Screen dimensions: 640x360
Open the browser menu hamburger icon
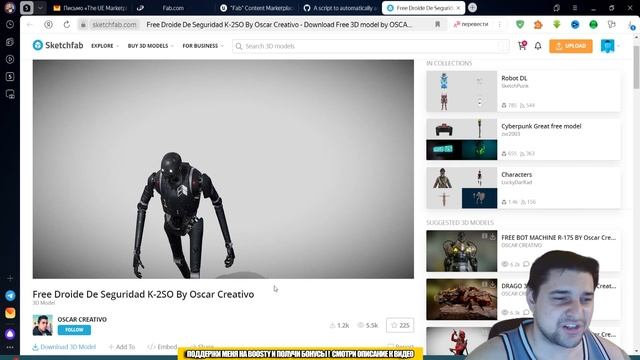click(575, 8)
